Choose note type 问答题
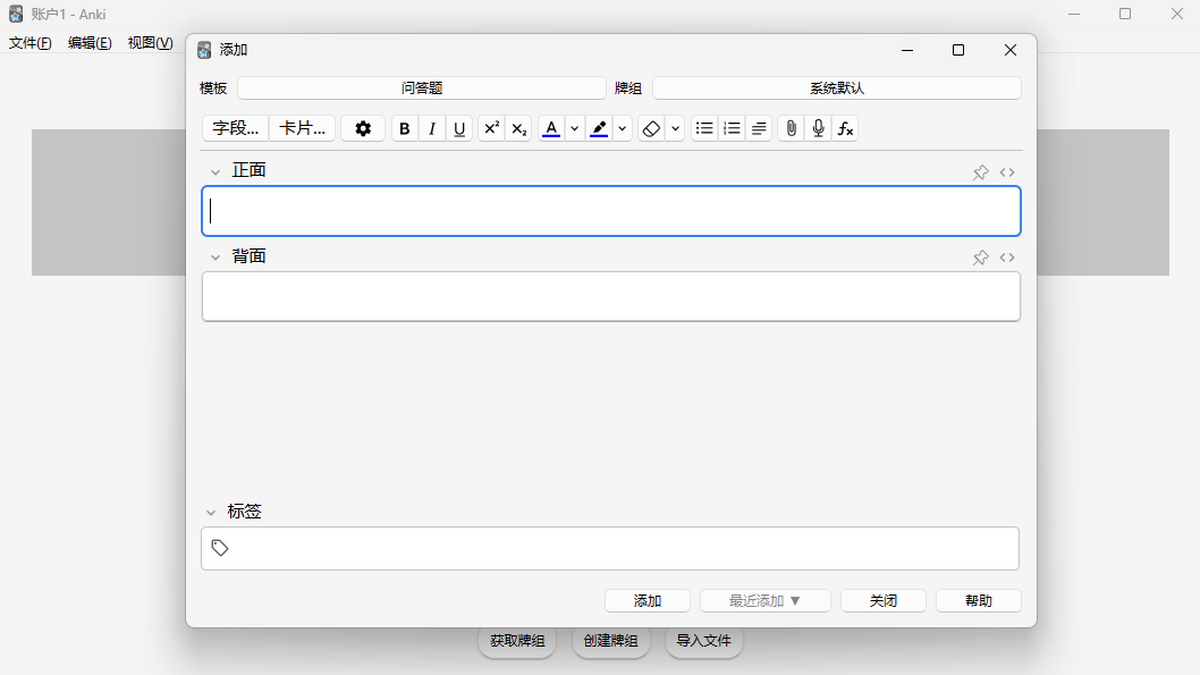Screen dimensions: 1200x675 click(422, 88)
